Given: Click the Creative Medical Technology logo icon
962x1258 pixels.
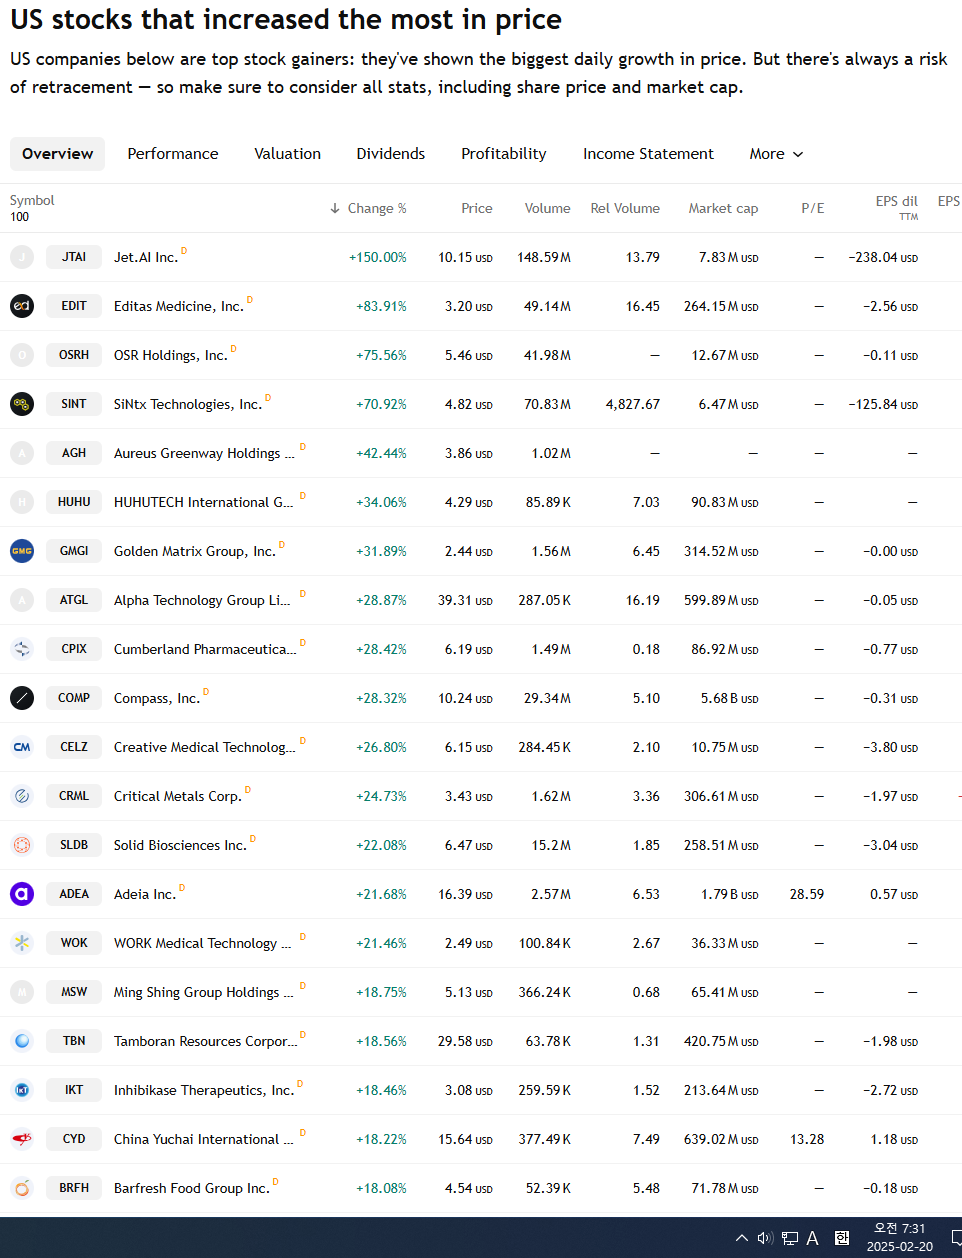Looking at the screenshot, I should click(x=22, y=747).
